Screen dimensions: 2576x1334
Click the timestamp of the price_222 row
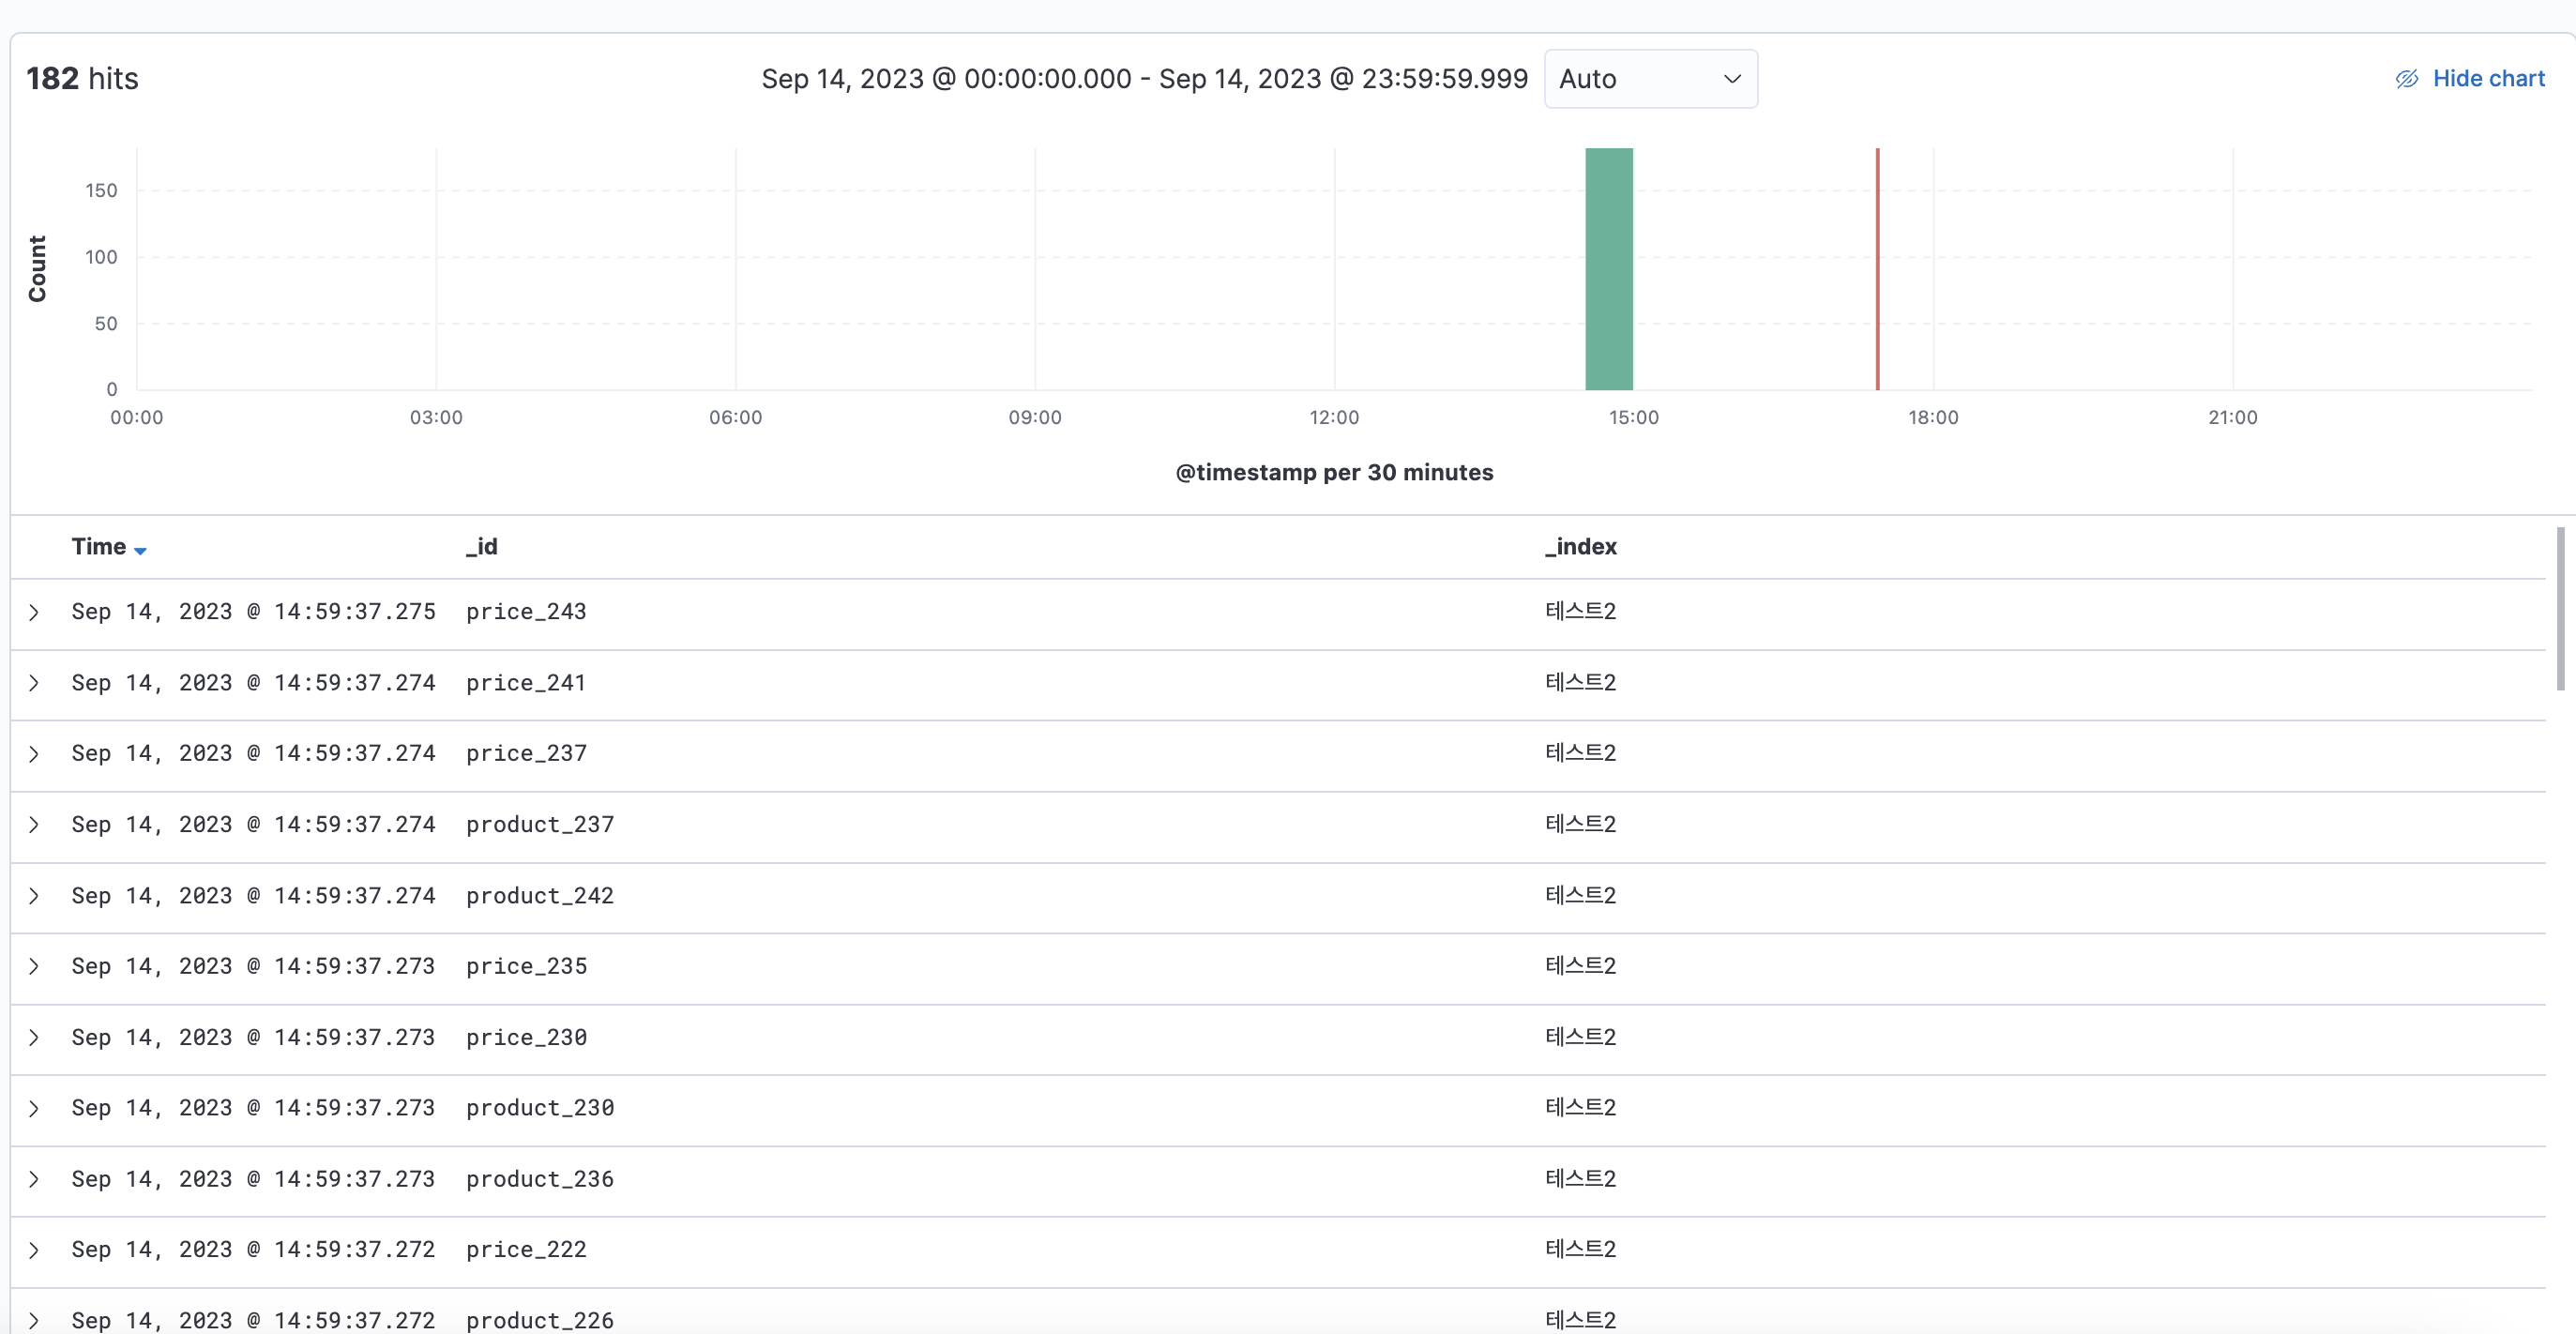point(253,1250)
